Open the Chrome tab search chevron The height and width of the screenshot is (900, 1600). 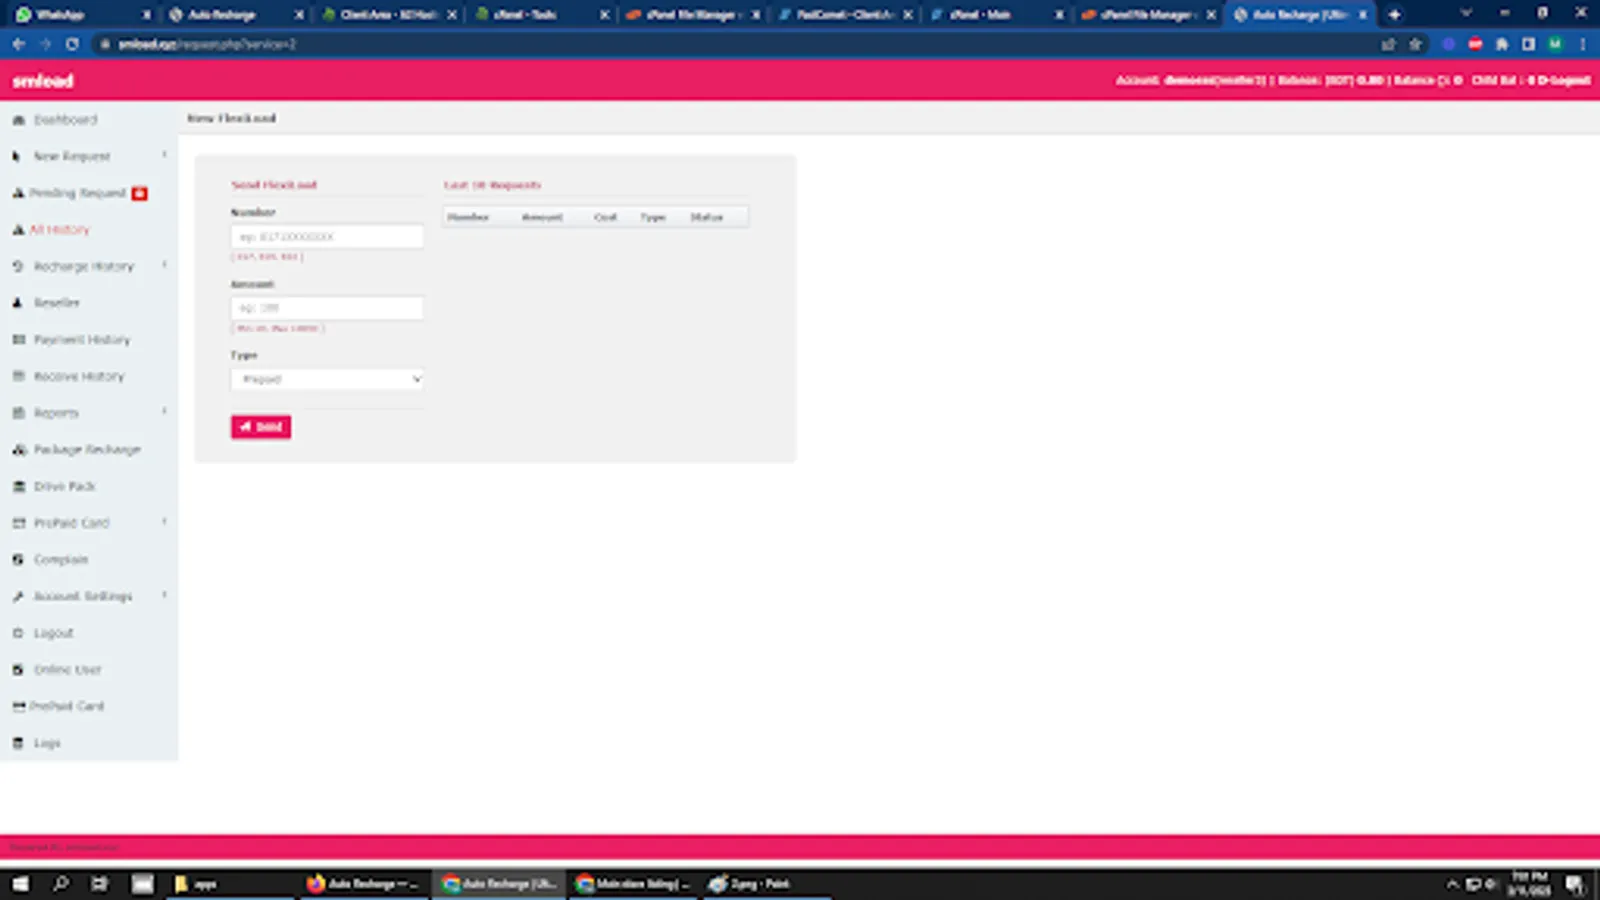click(1466, 13)
